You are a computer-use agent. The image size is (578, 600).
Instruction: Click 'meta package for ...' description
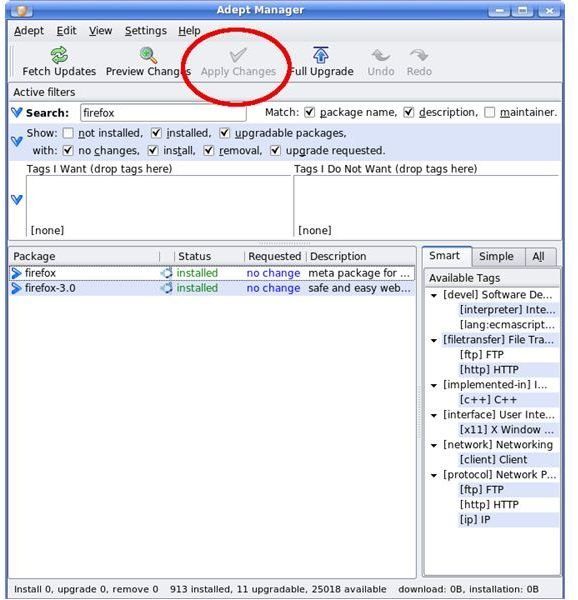click(x=359, y=273)
